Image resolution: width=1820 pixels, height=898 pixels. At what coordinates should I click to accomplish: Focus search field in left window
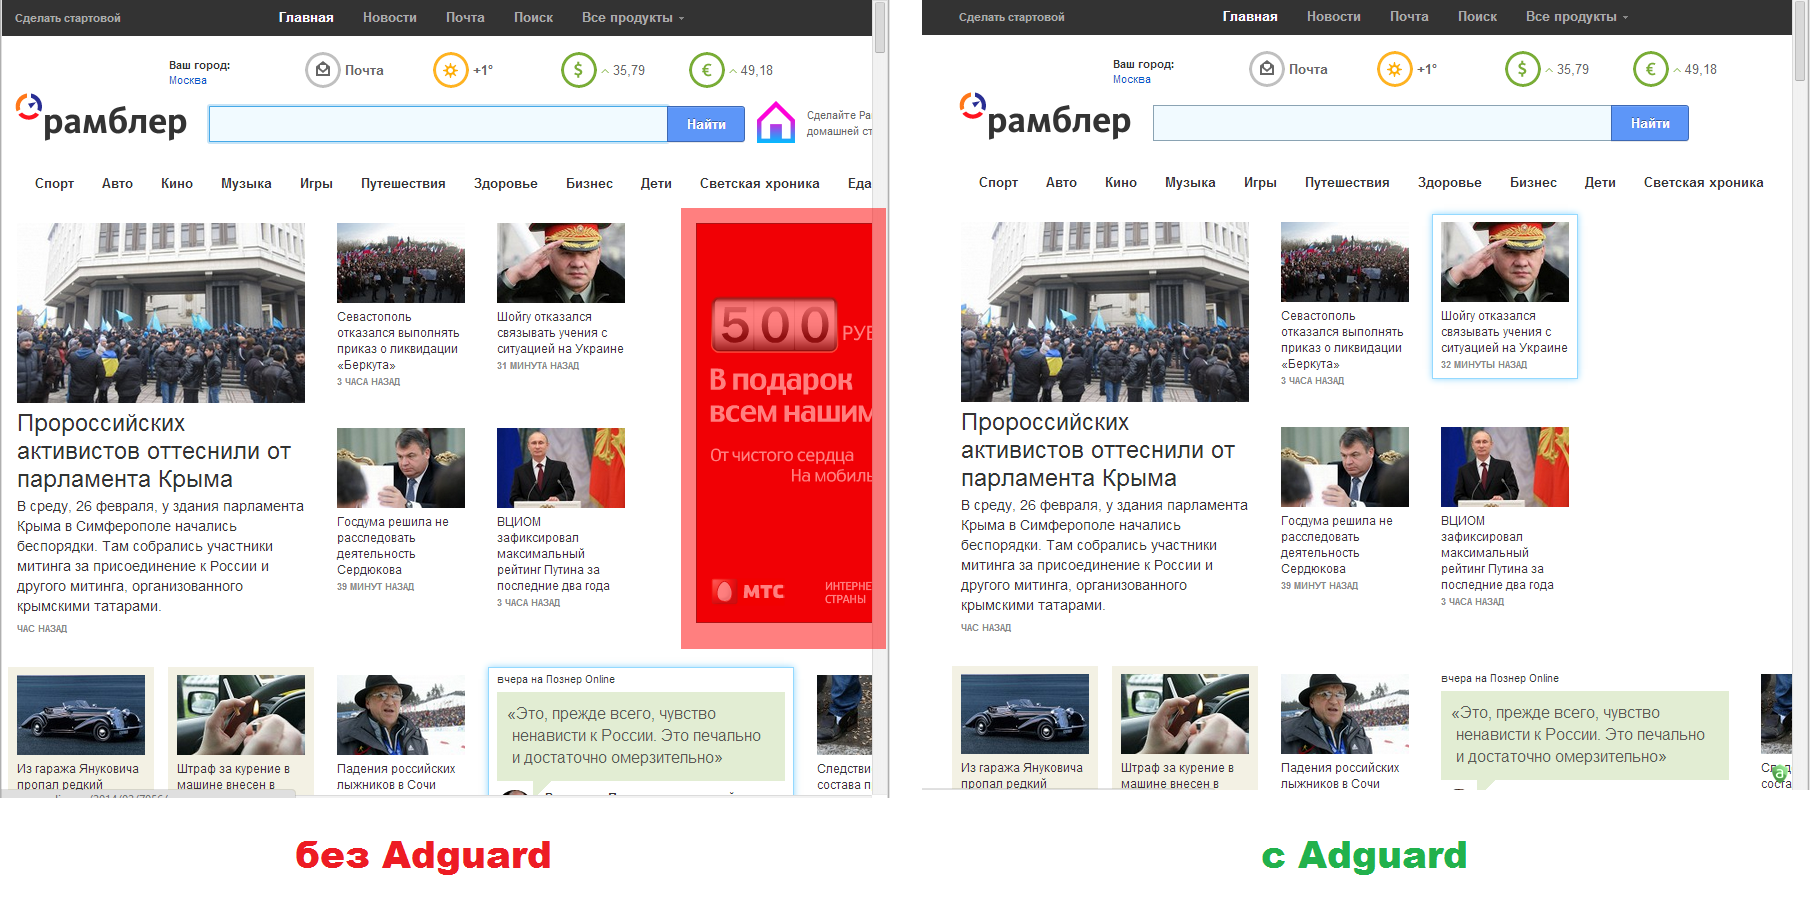point(438,124)
